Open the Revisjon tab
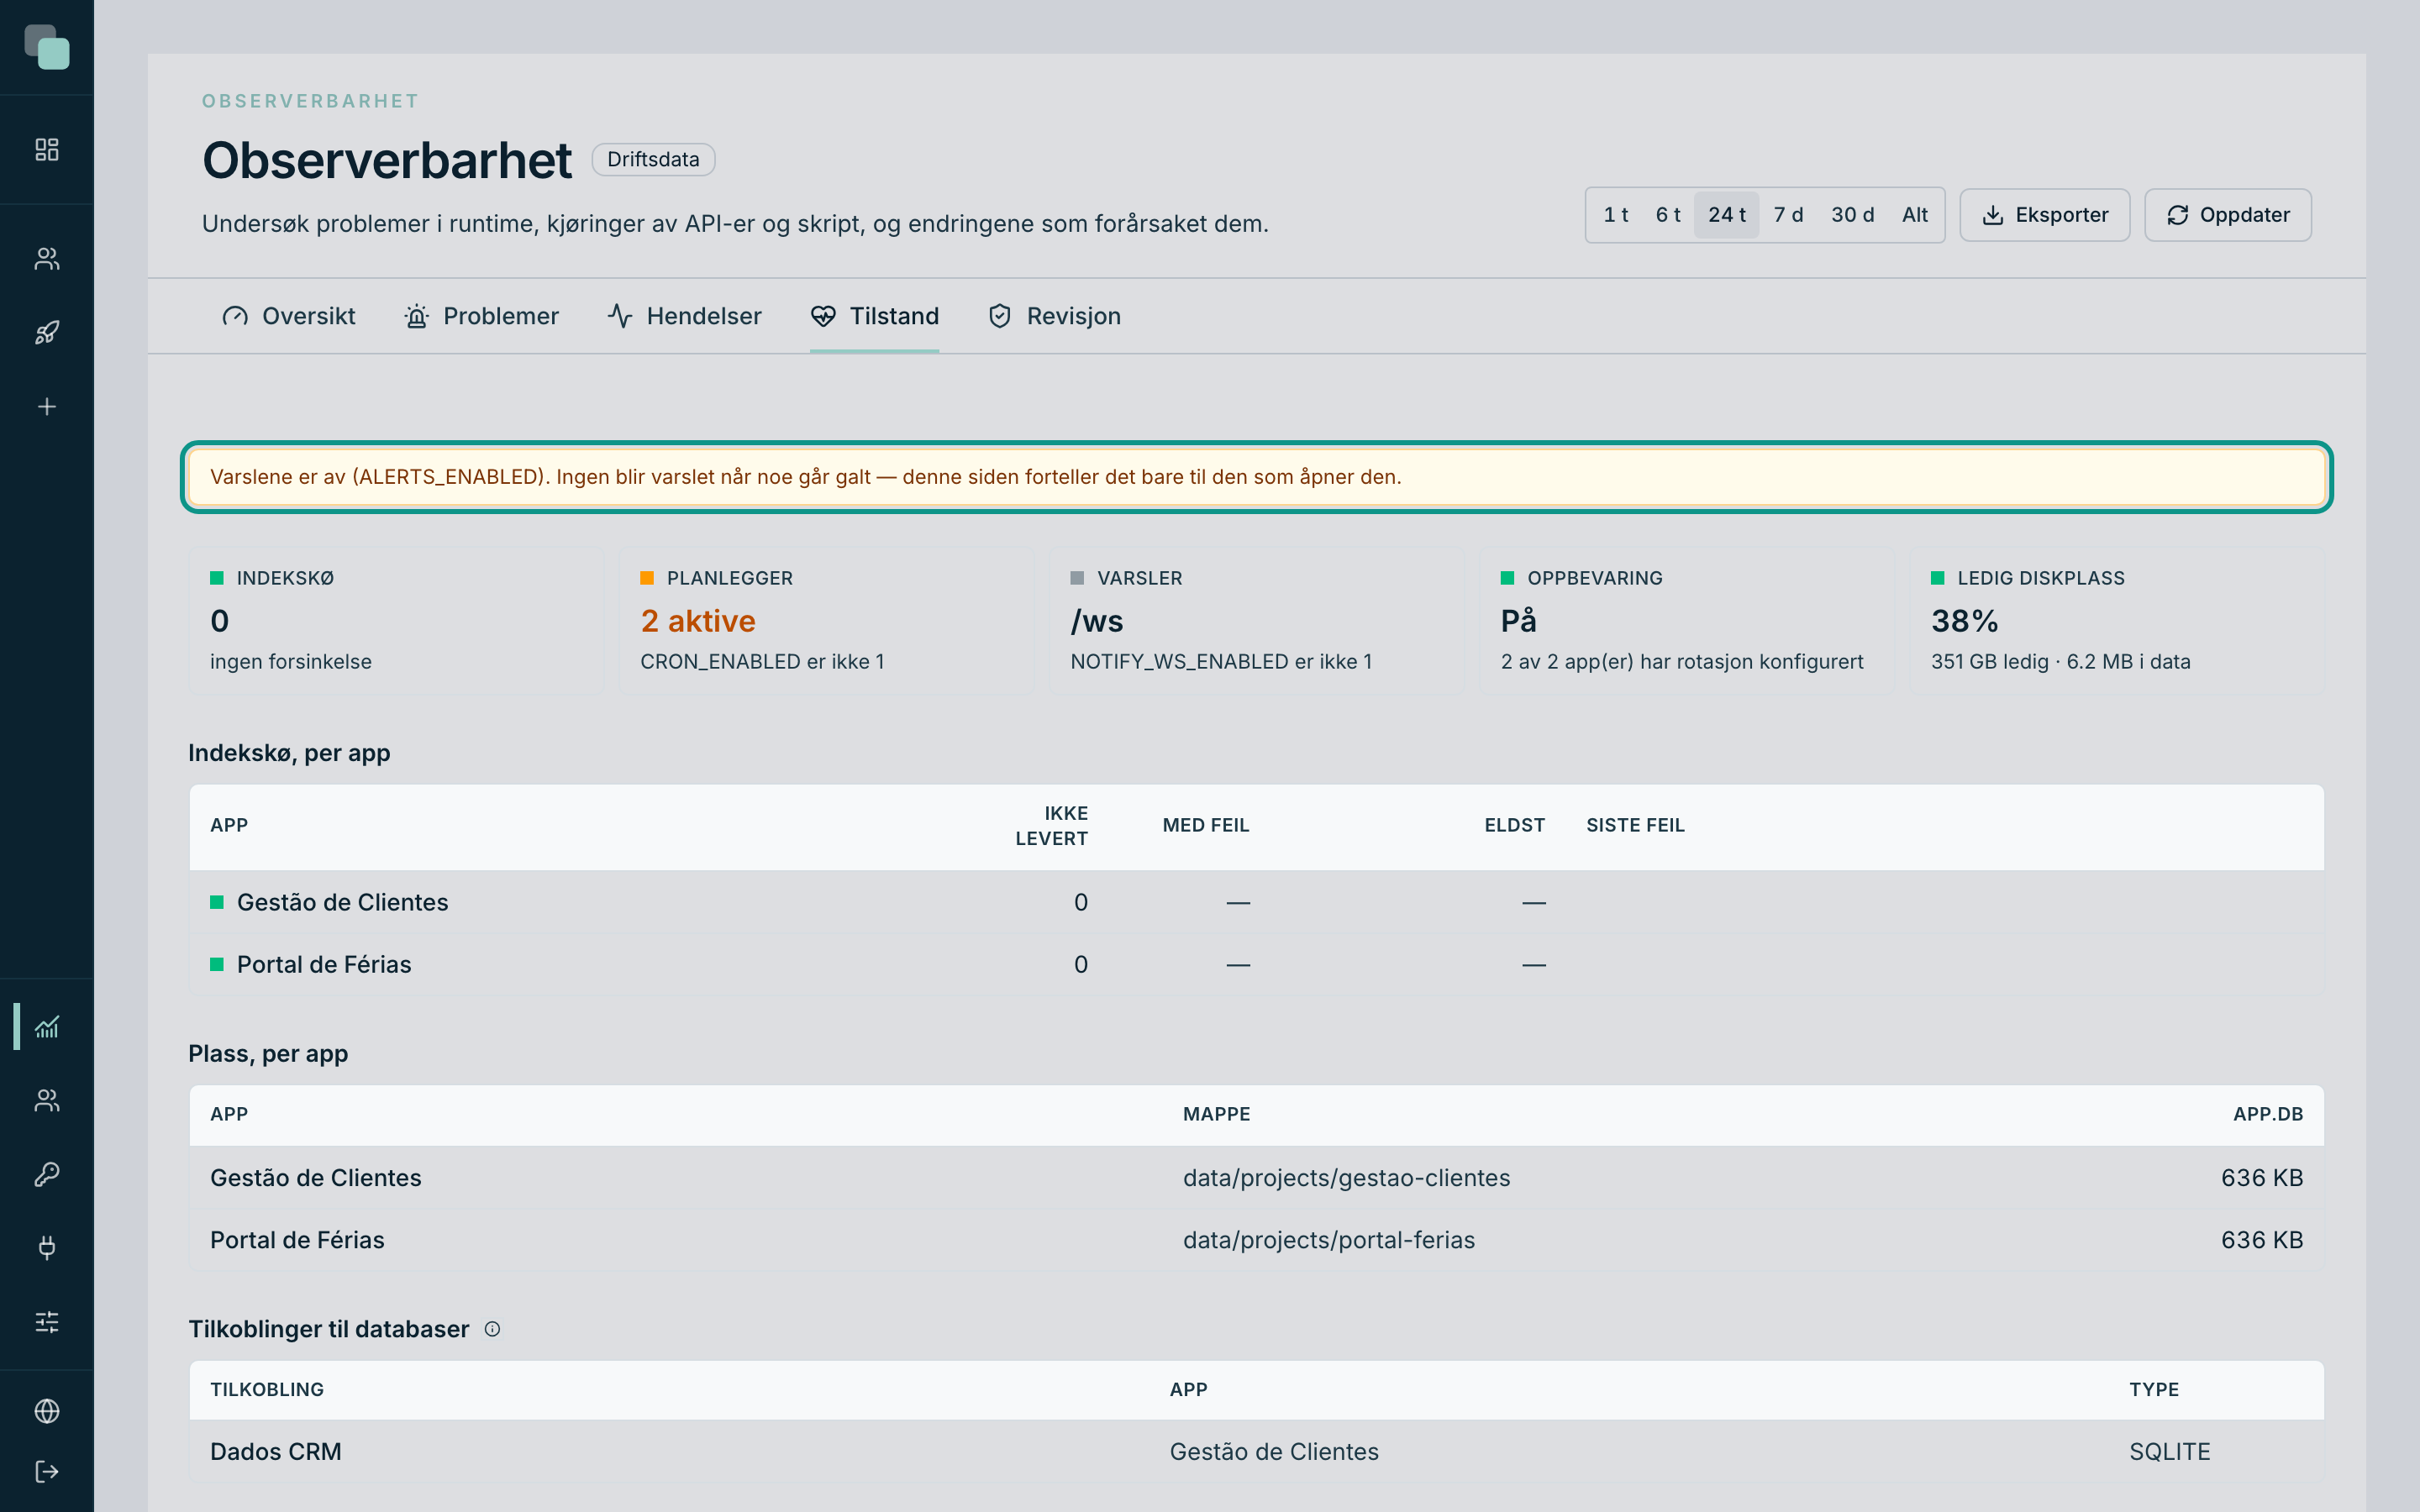Image resolution: width=2420 pixels, height=1512 pixels. [1054, 316]
